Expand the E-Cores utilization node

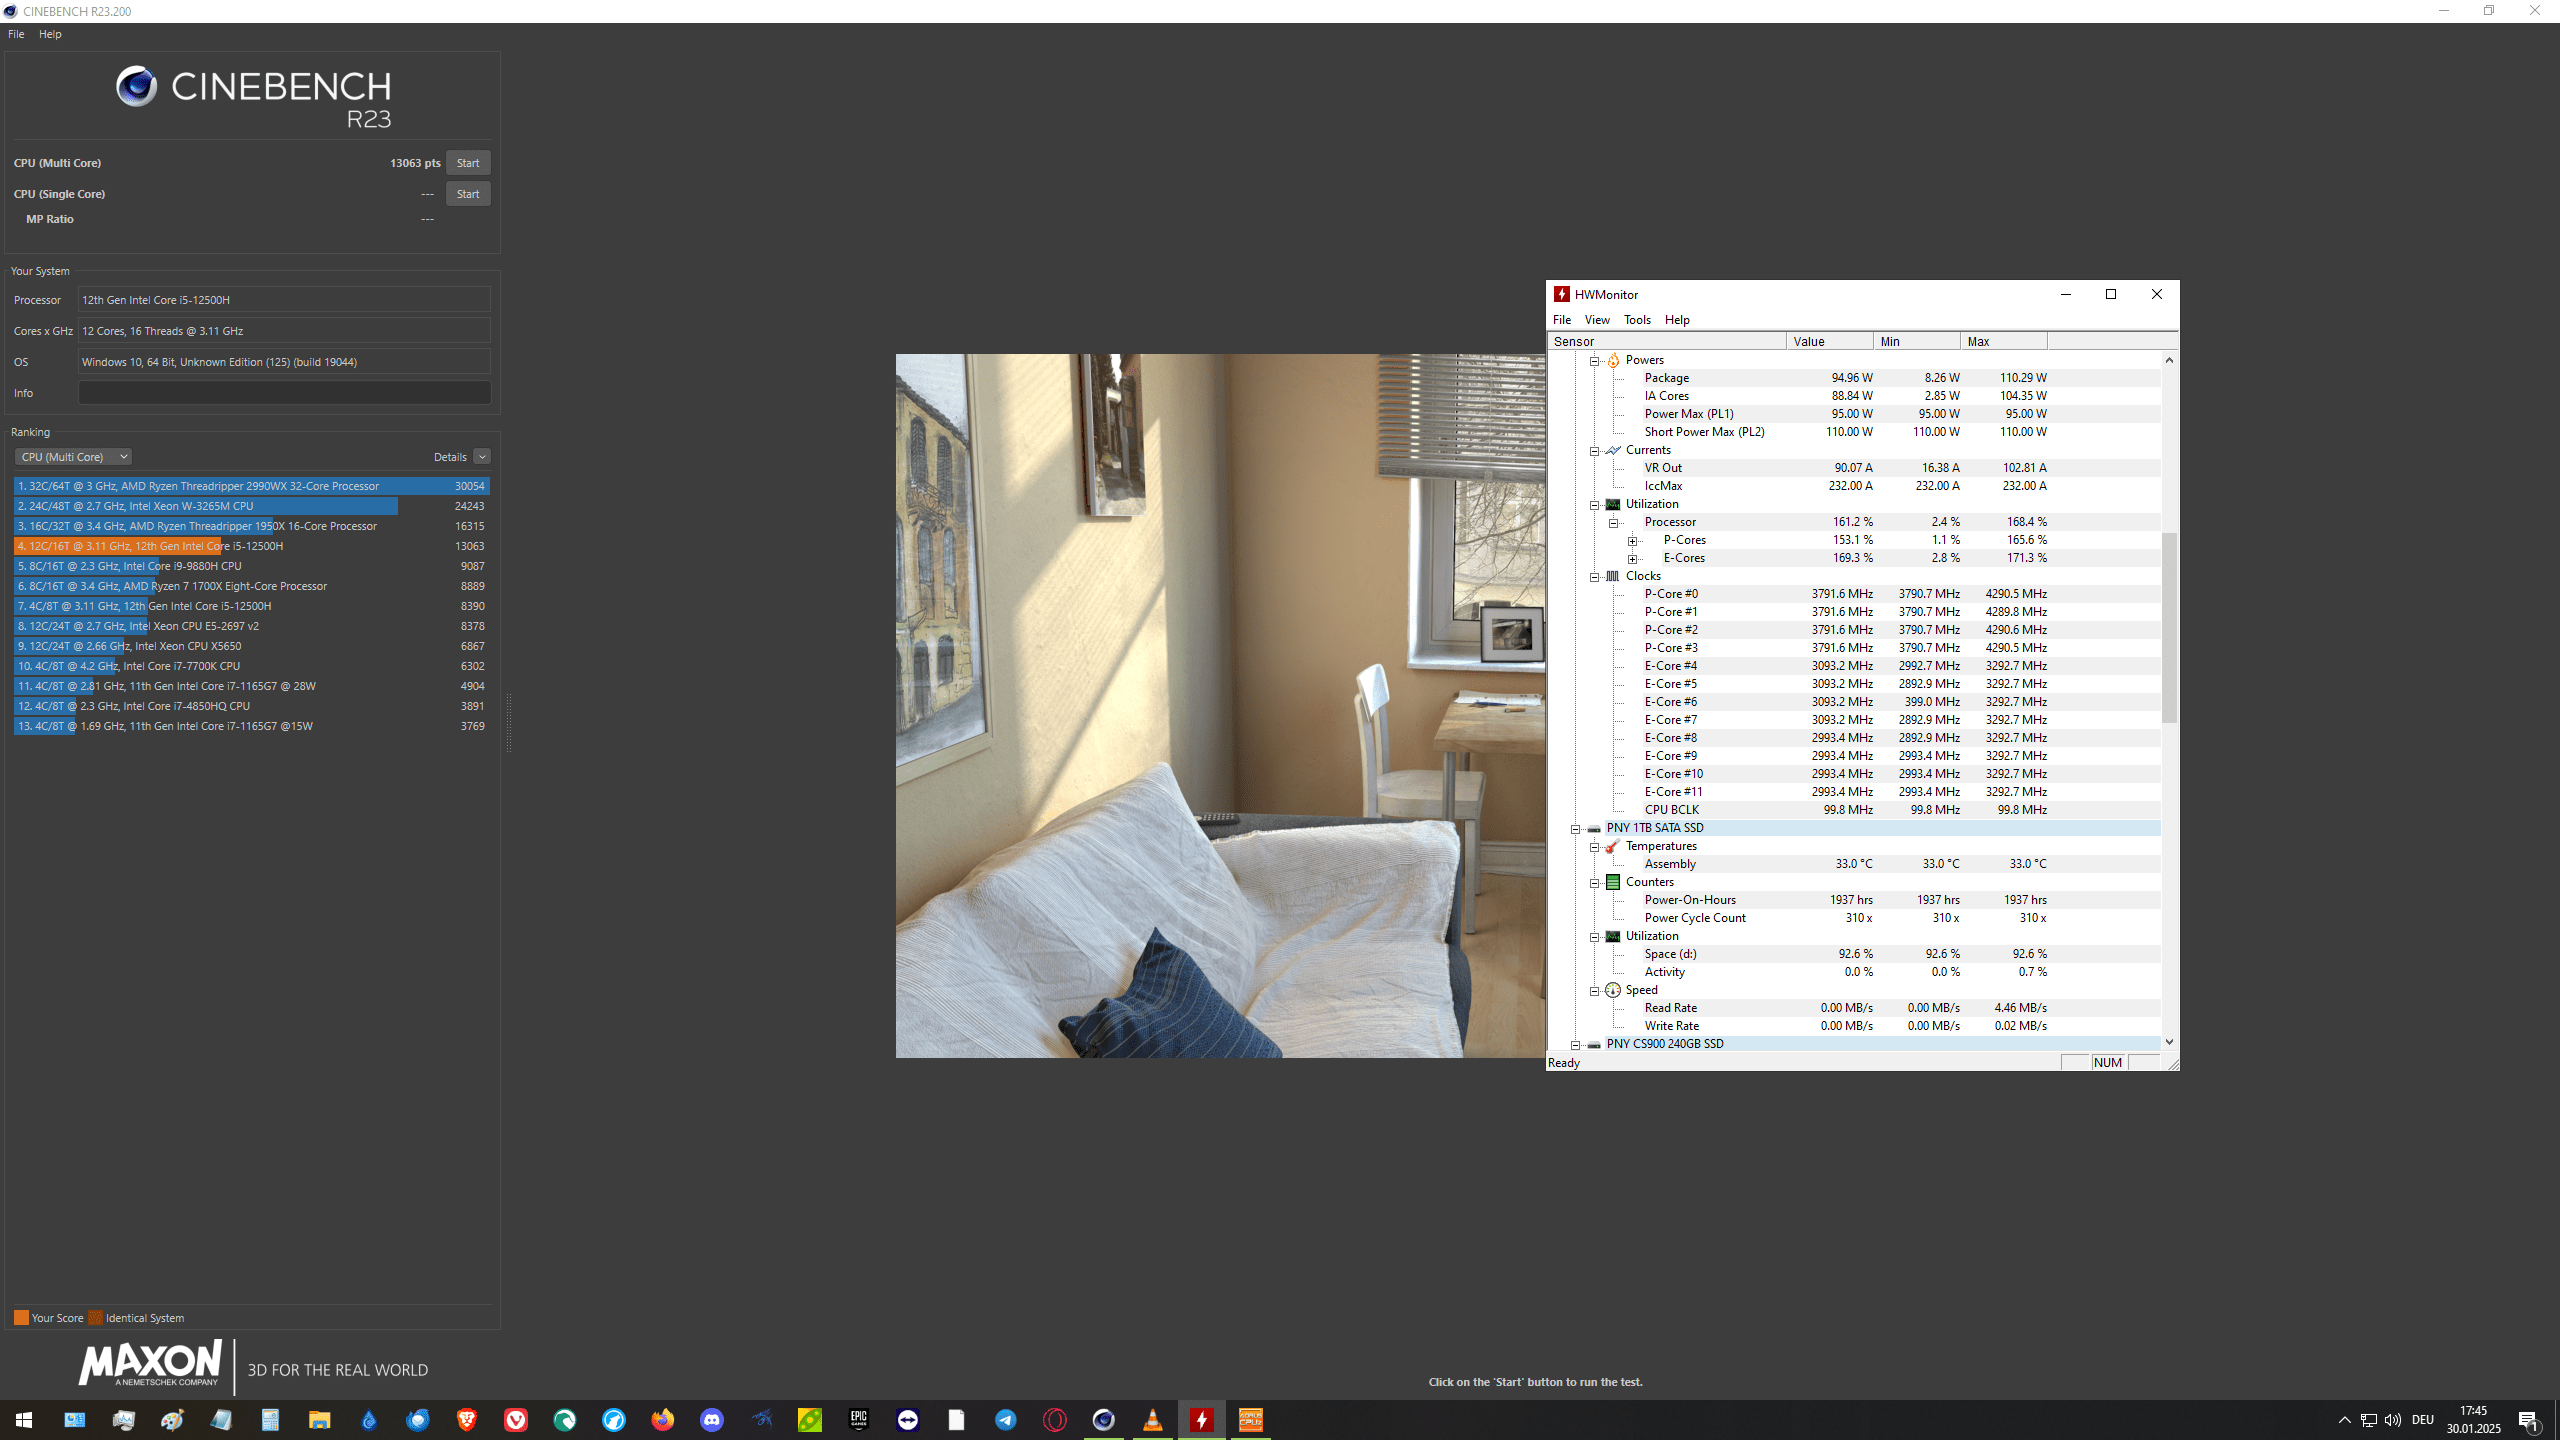pos(1632,559)
